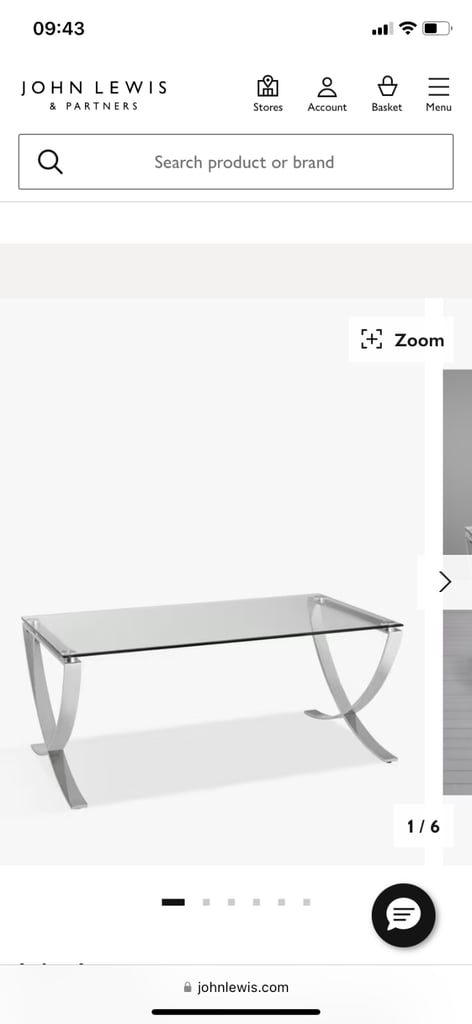Tap the johnlewis.com address bar
The width and height of the screenshot is (472, 1024).
click(x=236, y=987)
